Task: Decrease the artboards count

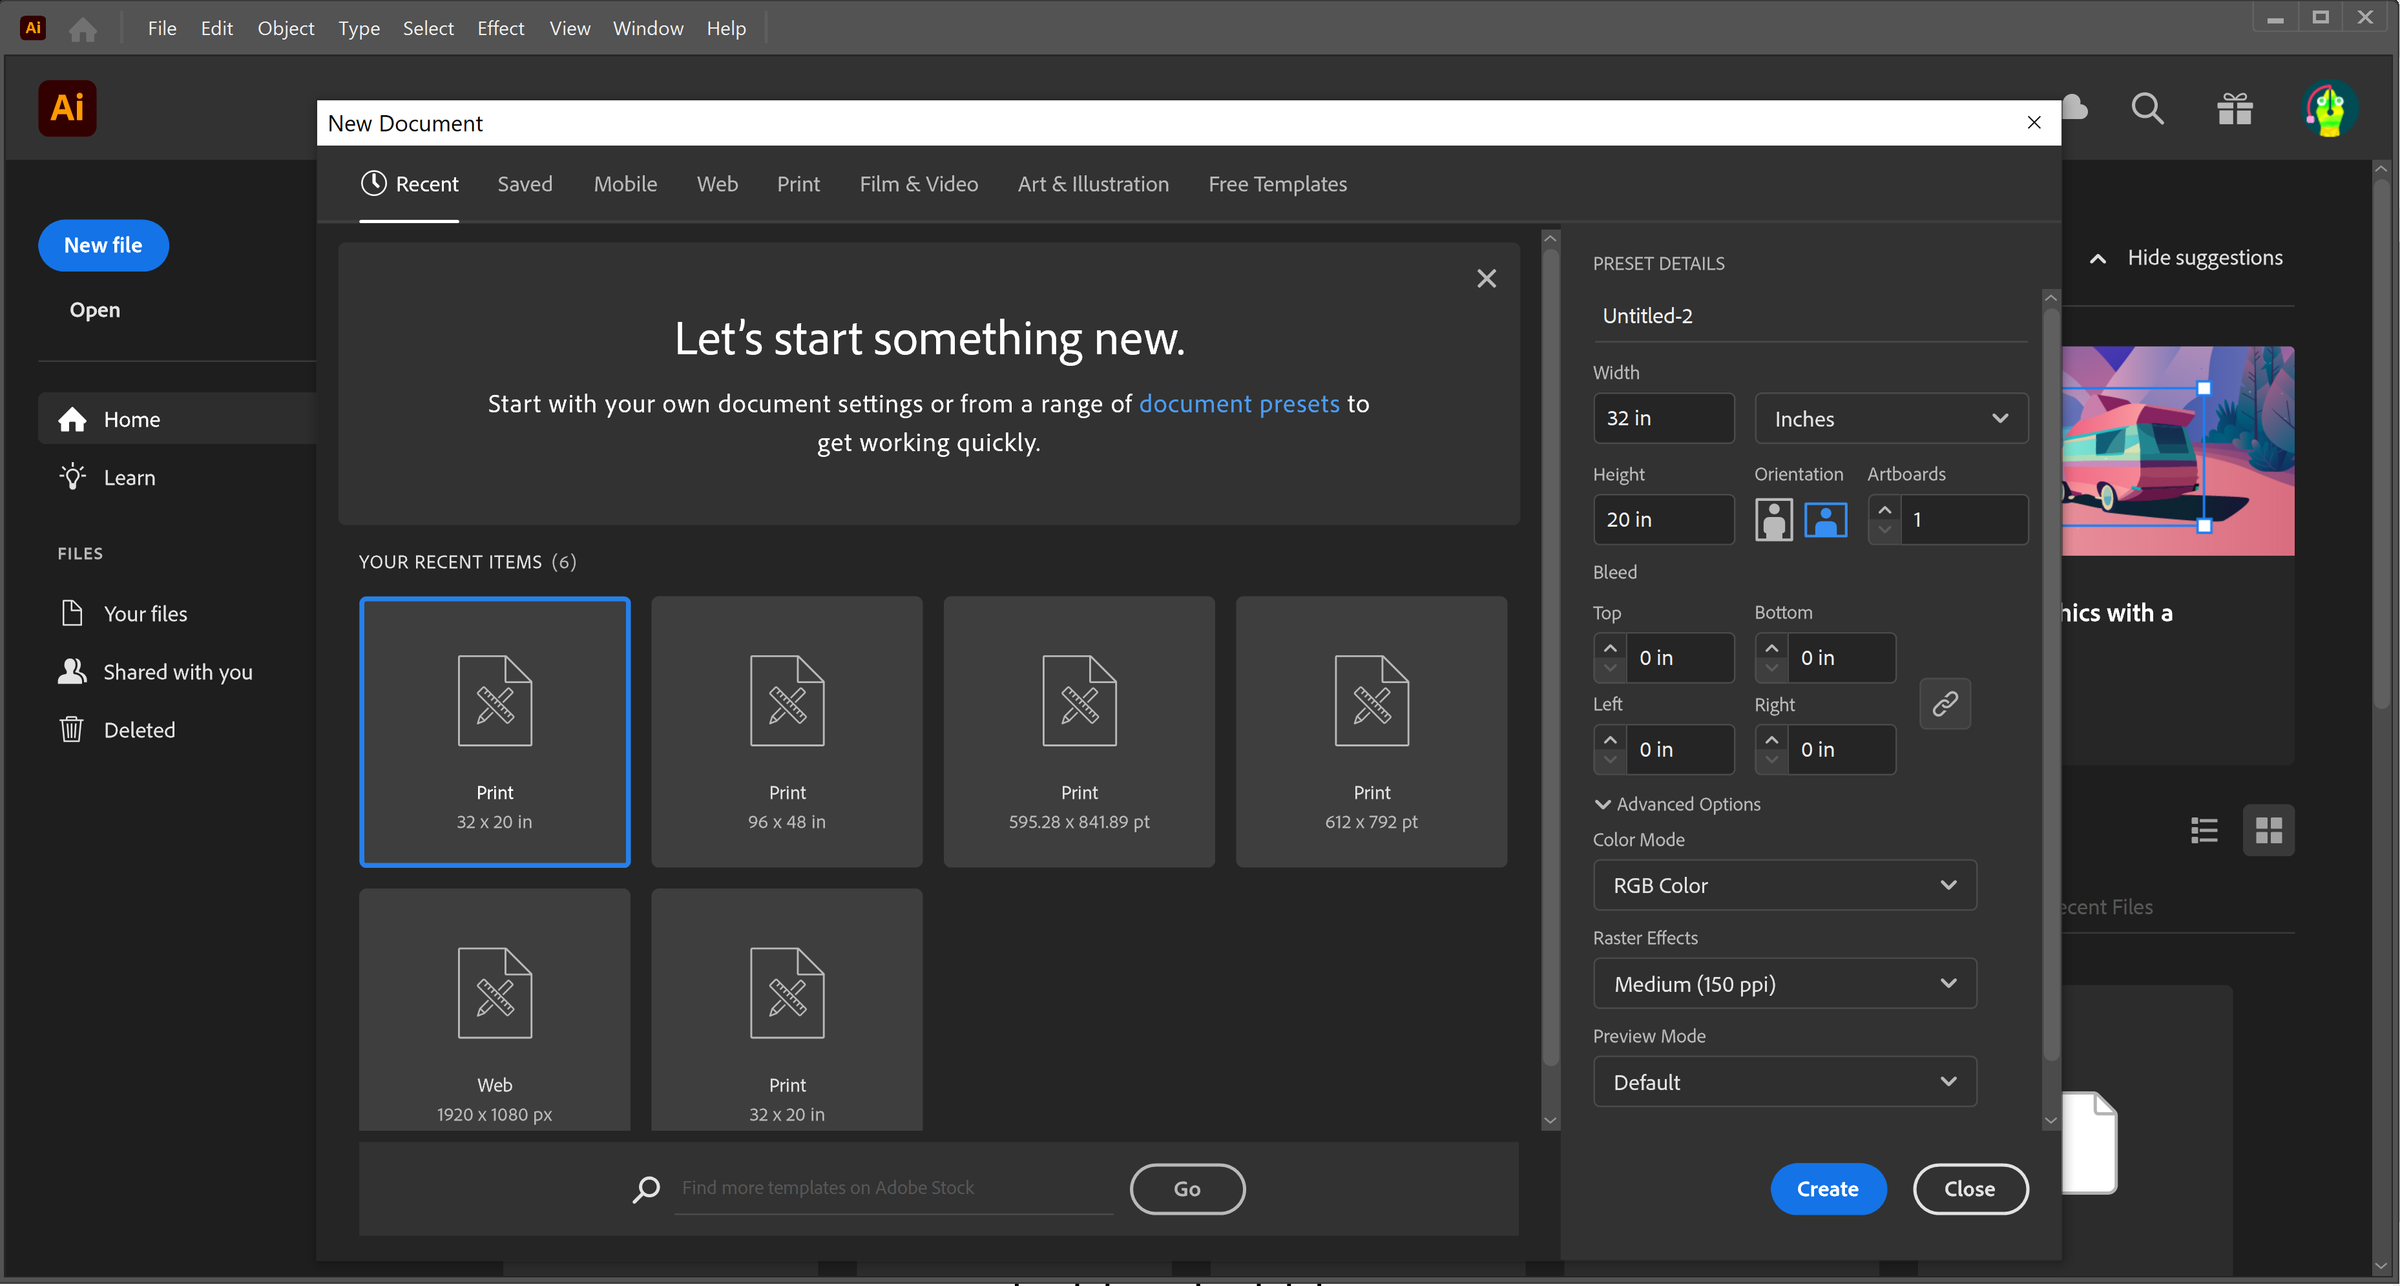Action: click(1884, 531)
